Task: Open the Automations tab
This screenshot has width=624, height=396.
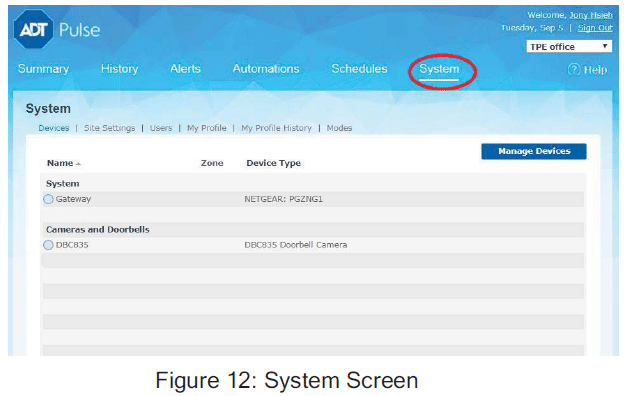Action: (x=266, y=69)
